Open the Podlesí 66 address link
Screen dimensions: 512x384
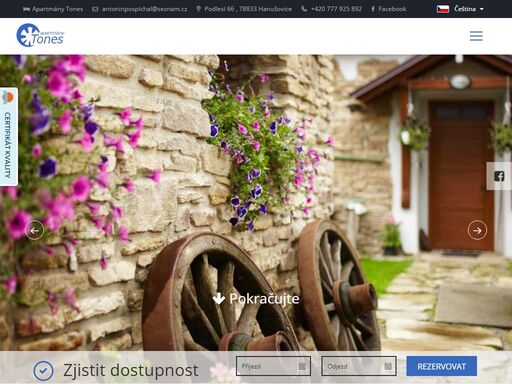pos(244,9)
